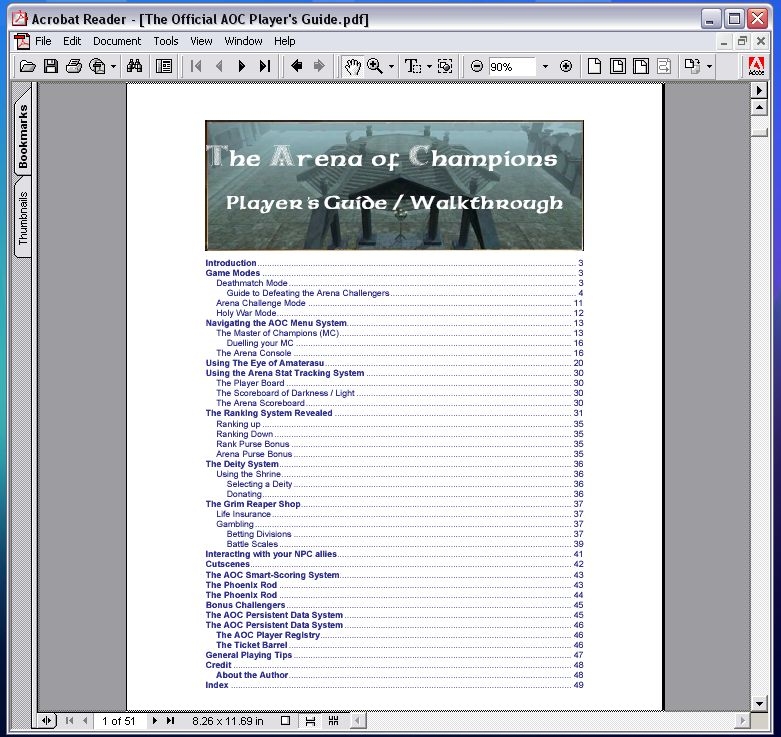Click the Zoom In magnifier tool
This screenshot has height=737, width=781.
375,66
